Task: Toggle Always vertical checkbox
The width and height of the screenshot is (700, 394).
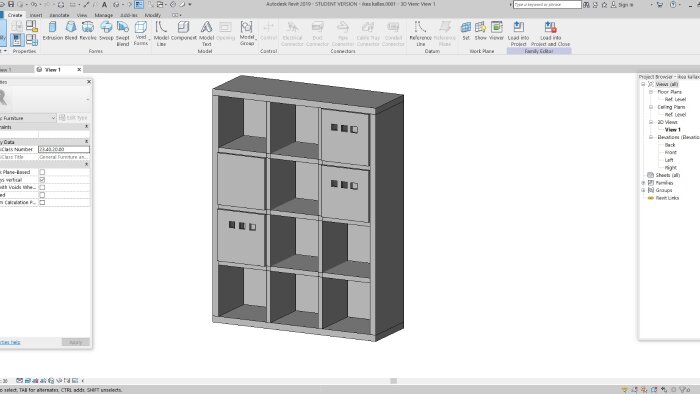Action: tap(42, 179)
